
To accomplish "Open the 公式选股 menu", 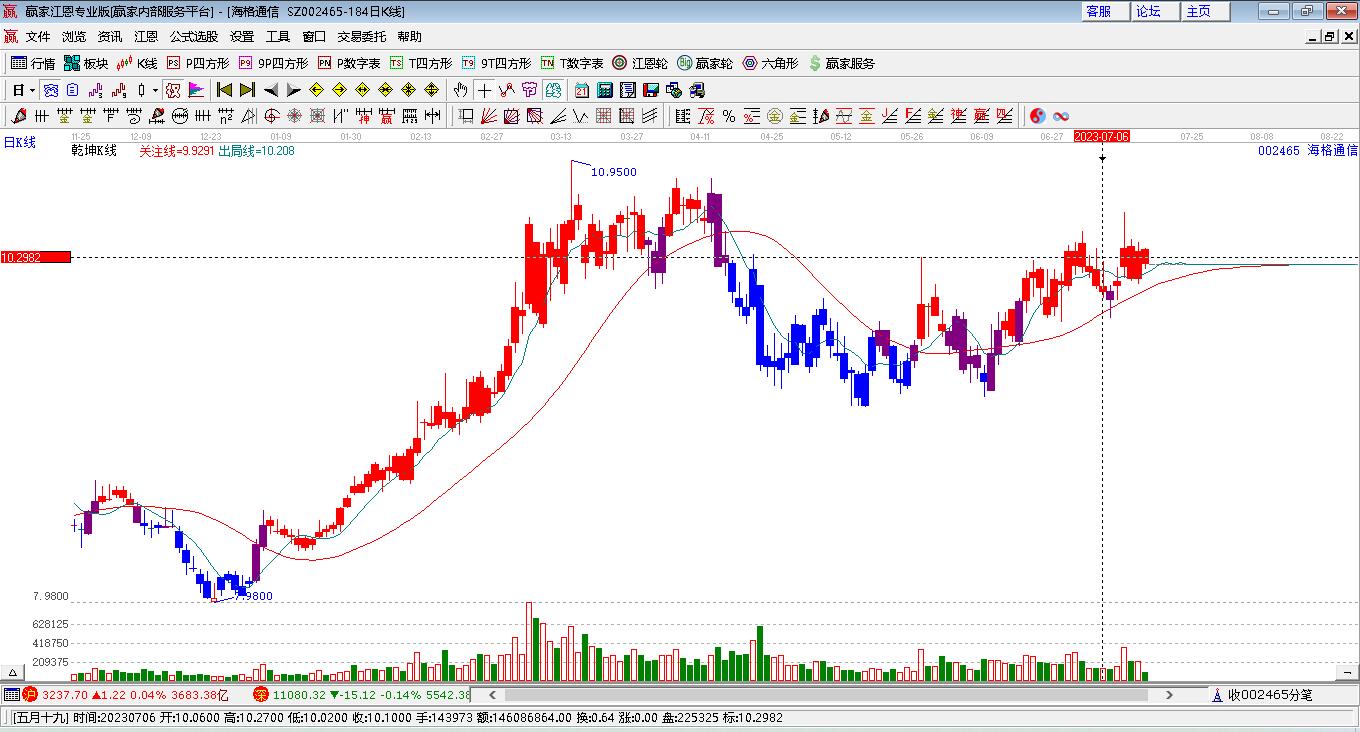I will click(193, 37).
